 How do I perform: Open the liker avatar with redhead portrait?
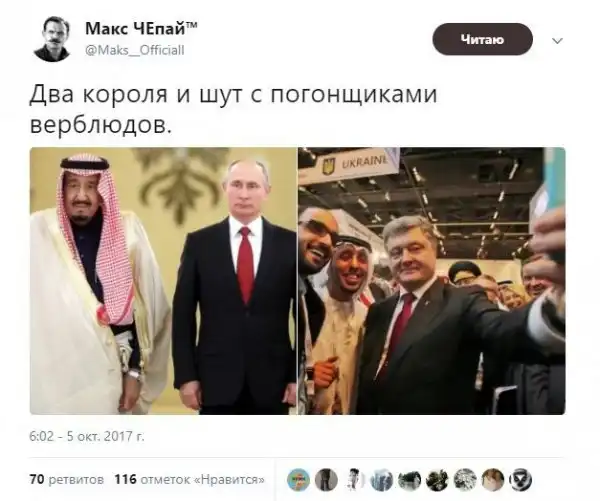(493, 480)
